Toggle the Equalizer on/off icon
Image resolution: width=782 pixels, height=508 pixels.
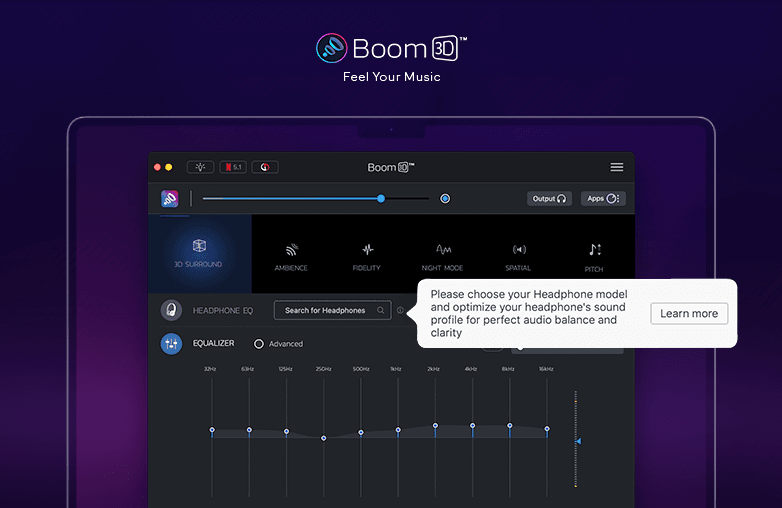pyautogui.click(x=171, y=343)
